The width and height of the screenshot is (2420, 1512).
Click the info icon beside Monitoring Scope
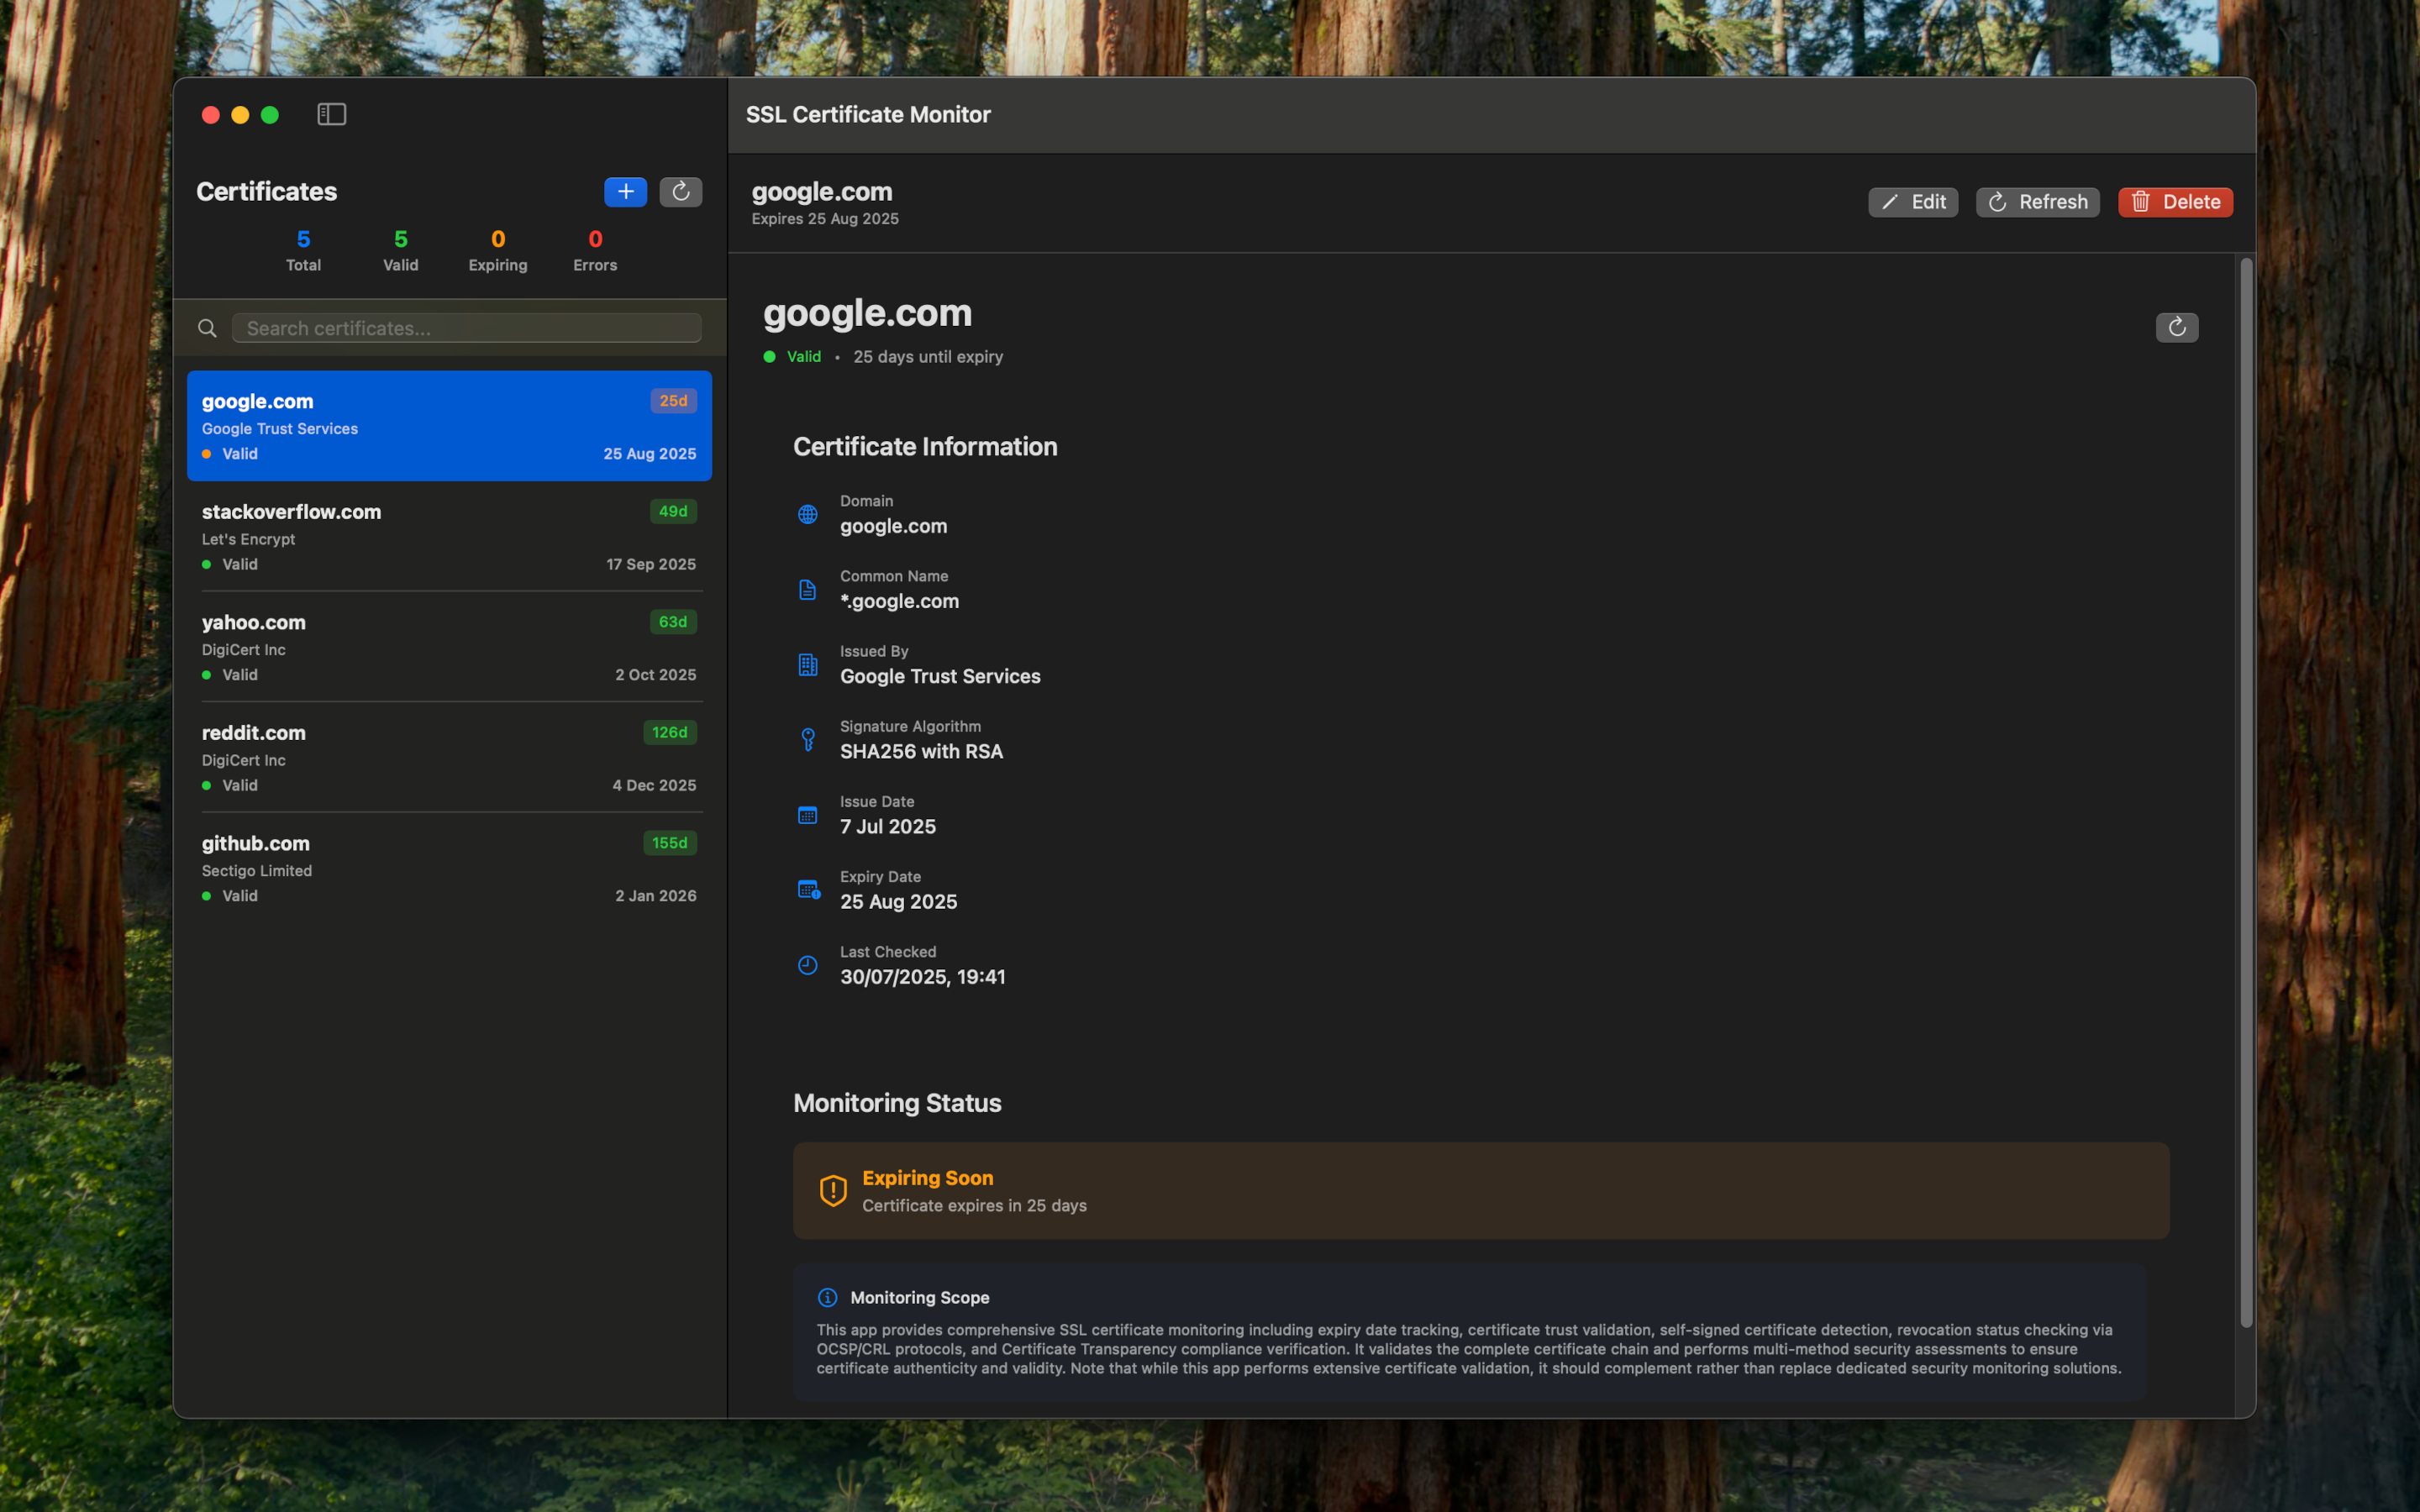pyautogui.click(x=827, y=1297)
